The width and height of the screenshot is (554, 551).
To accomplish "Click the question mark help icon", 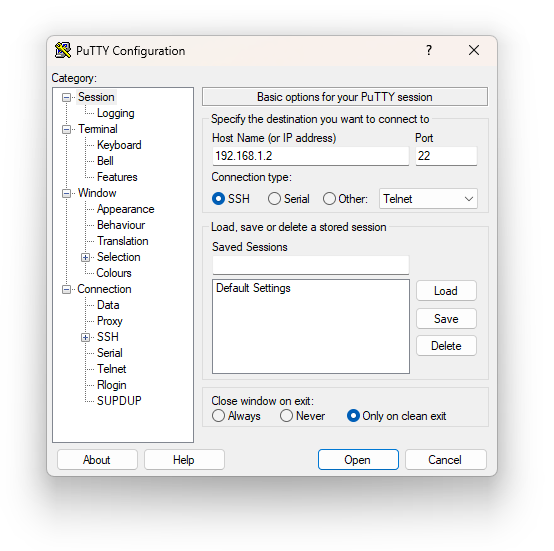I will 429,50.
